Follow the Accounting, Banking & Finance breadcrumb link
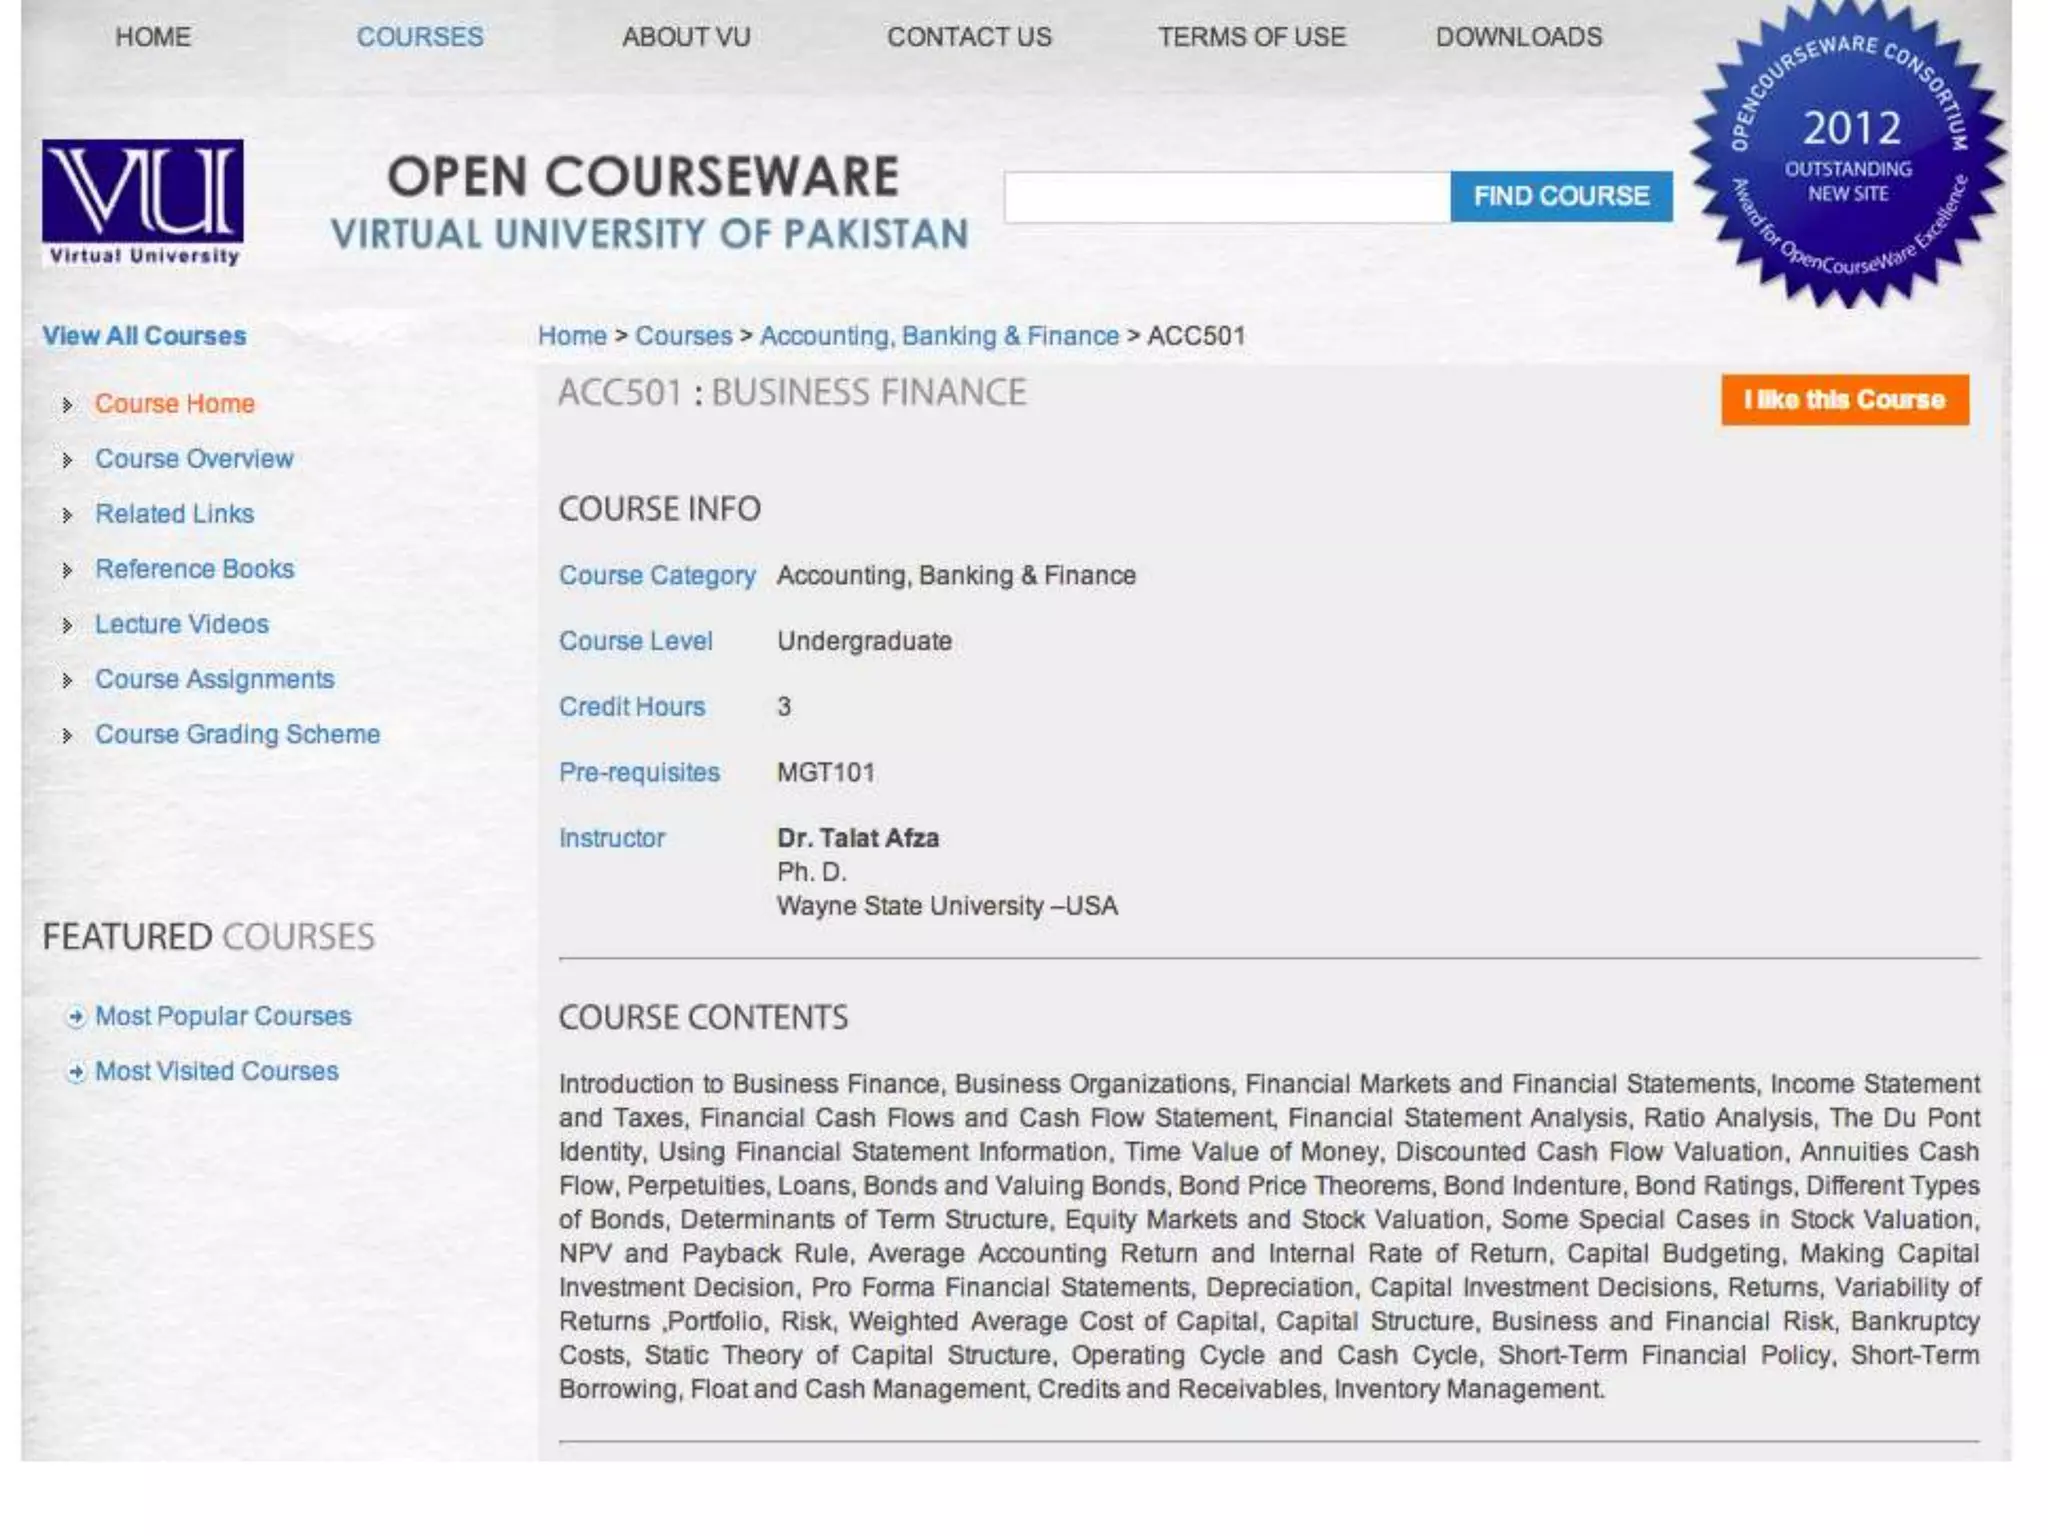The image size is (2048, 1536). click(x=939, y=336)
